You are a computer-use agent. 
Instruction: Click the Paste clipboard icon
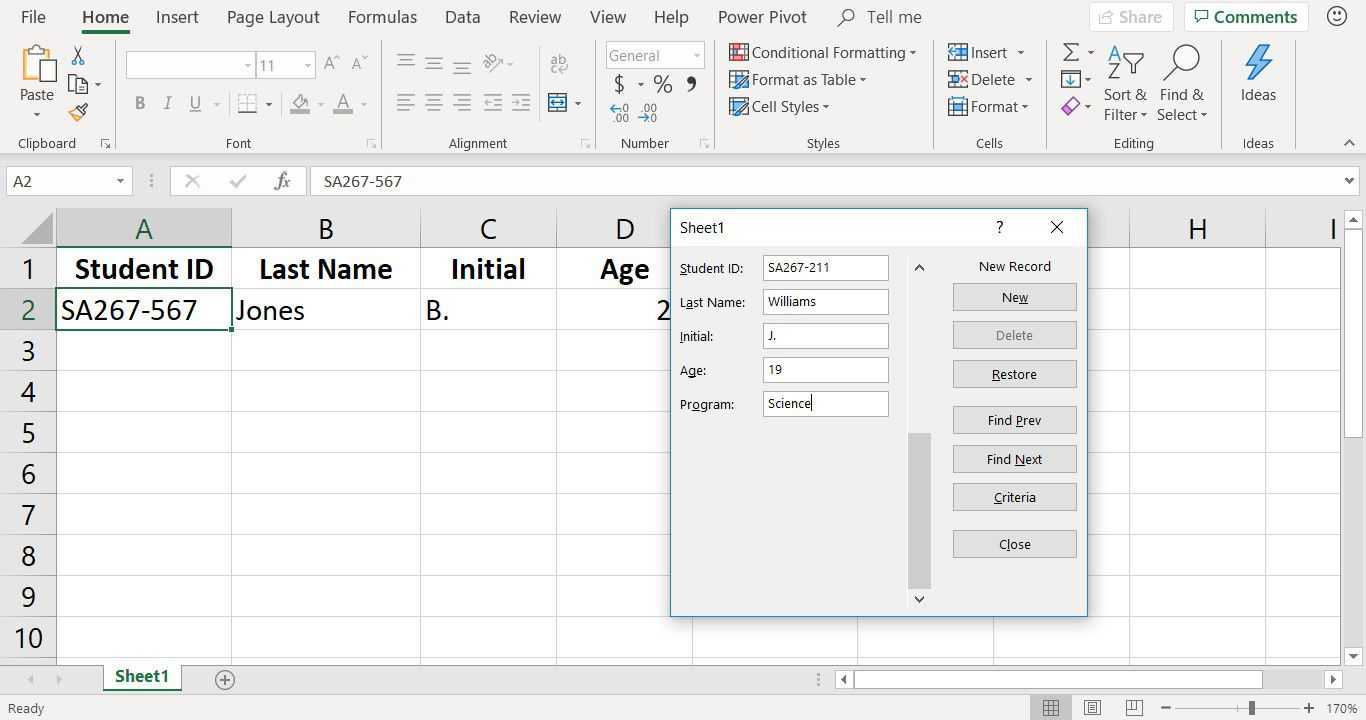point(37,64)
